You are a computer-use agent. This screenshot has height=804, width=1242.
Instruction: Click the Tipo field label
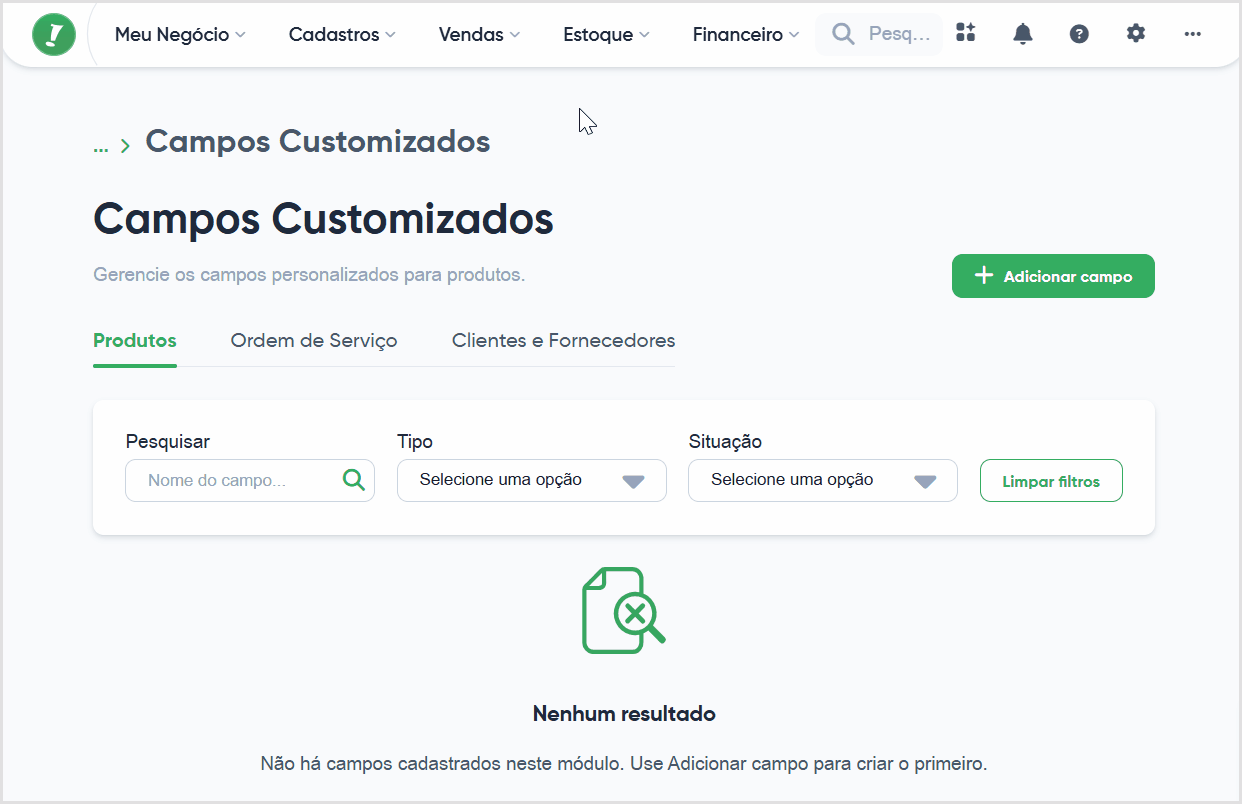[415, 441]
